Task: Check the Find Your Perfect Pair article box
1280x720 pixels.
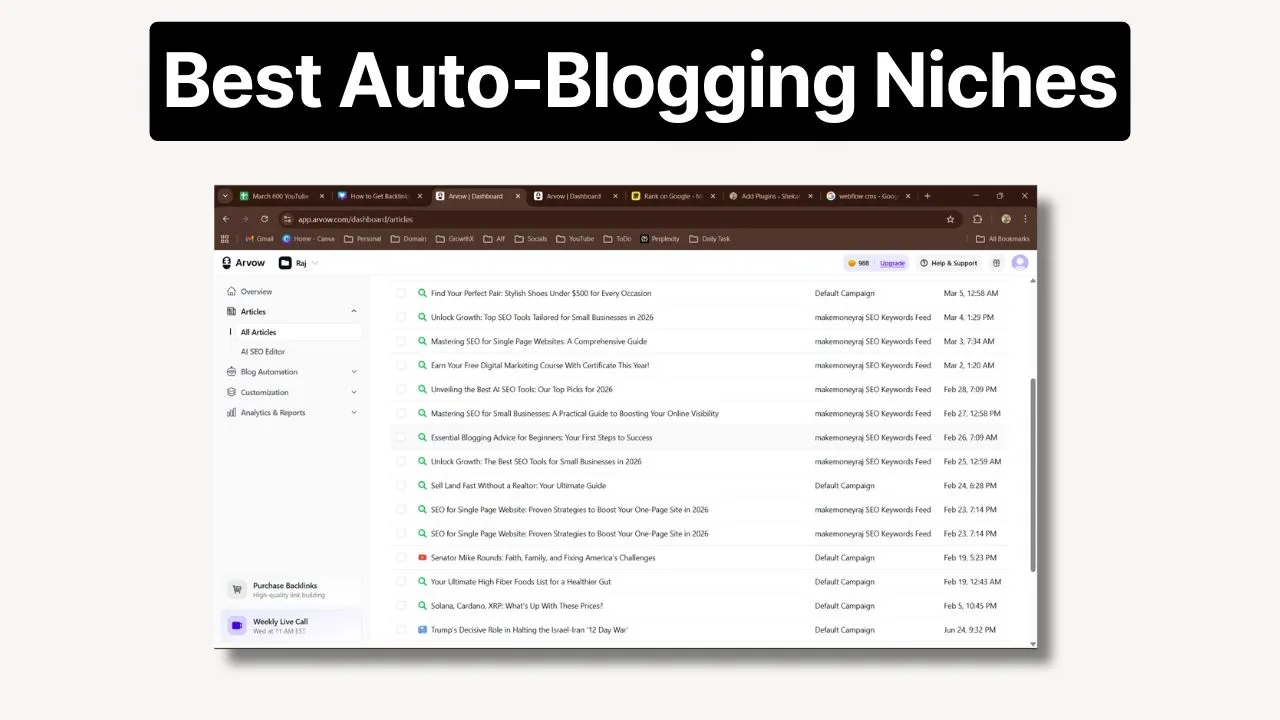Action: coord(401,294)
